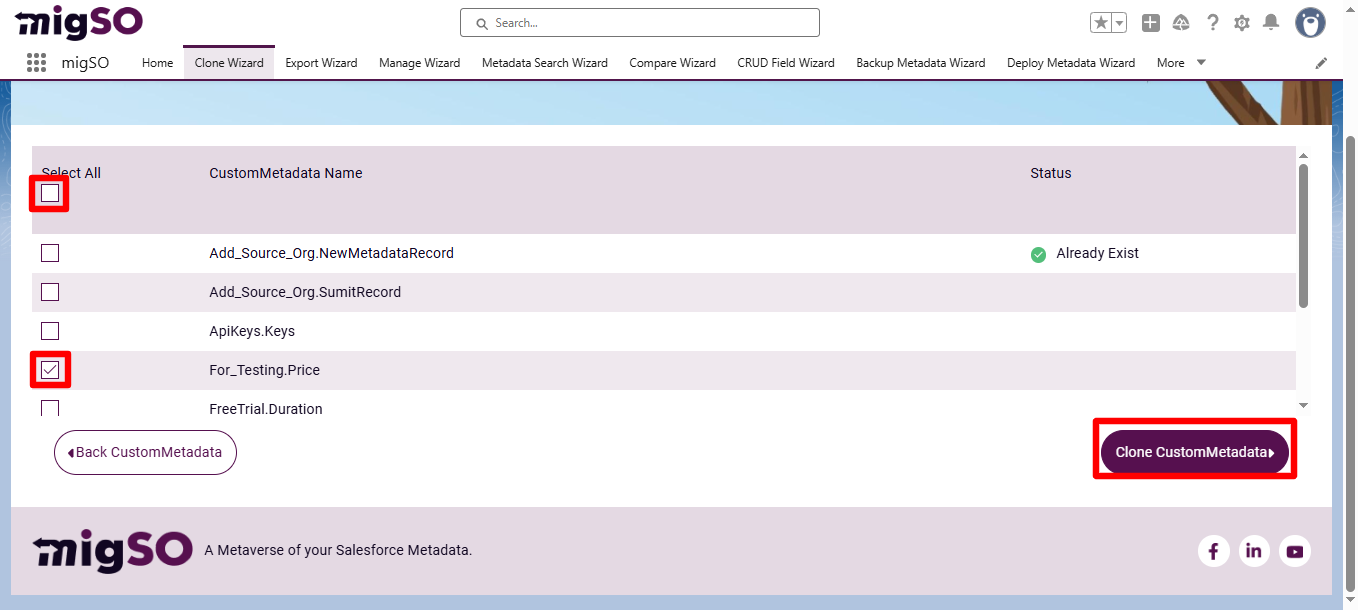The height and width of the screenshot is (610, 1358).
Task: Check the FreeTrial.Duration checkbox
Action: coord(50,407)
